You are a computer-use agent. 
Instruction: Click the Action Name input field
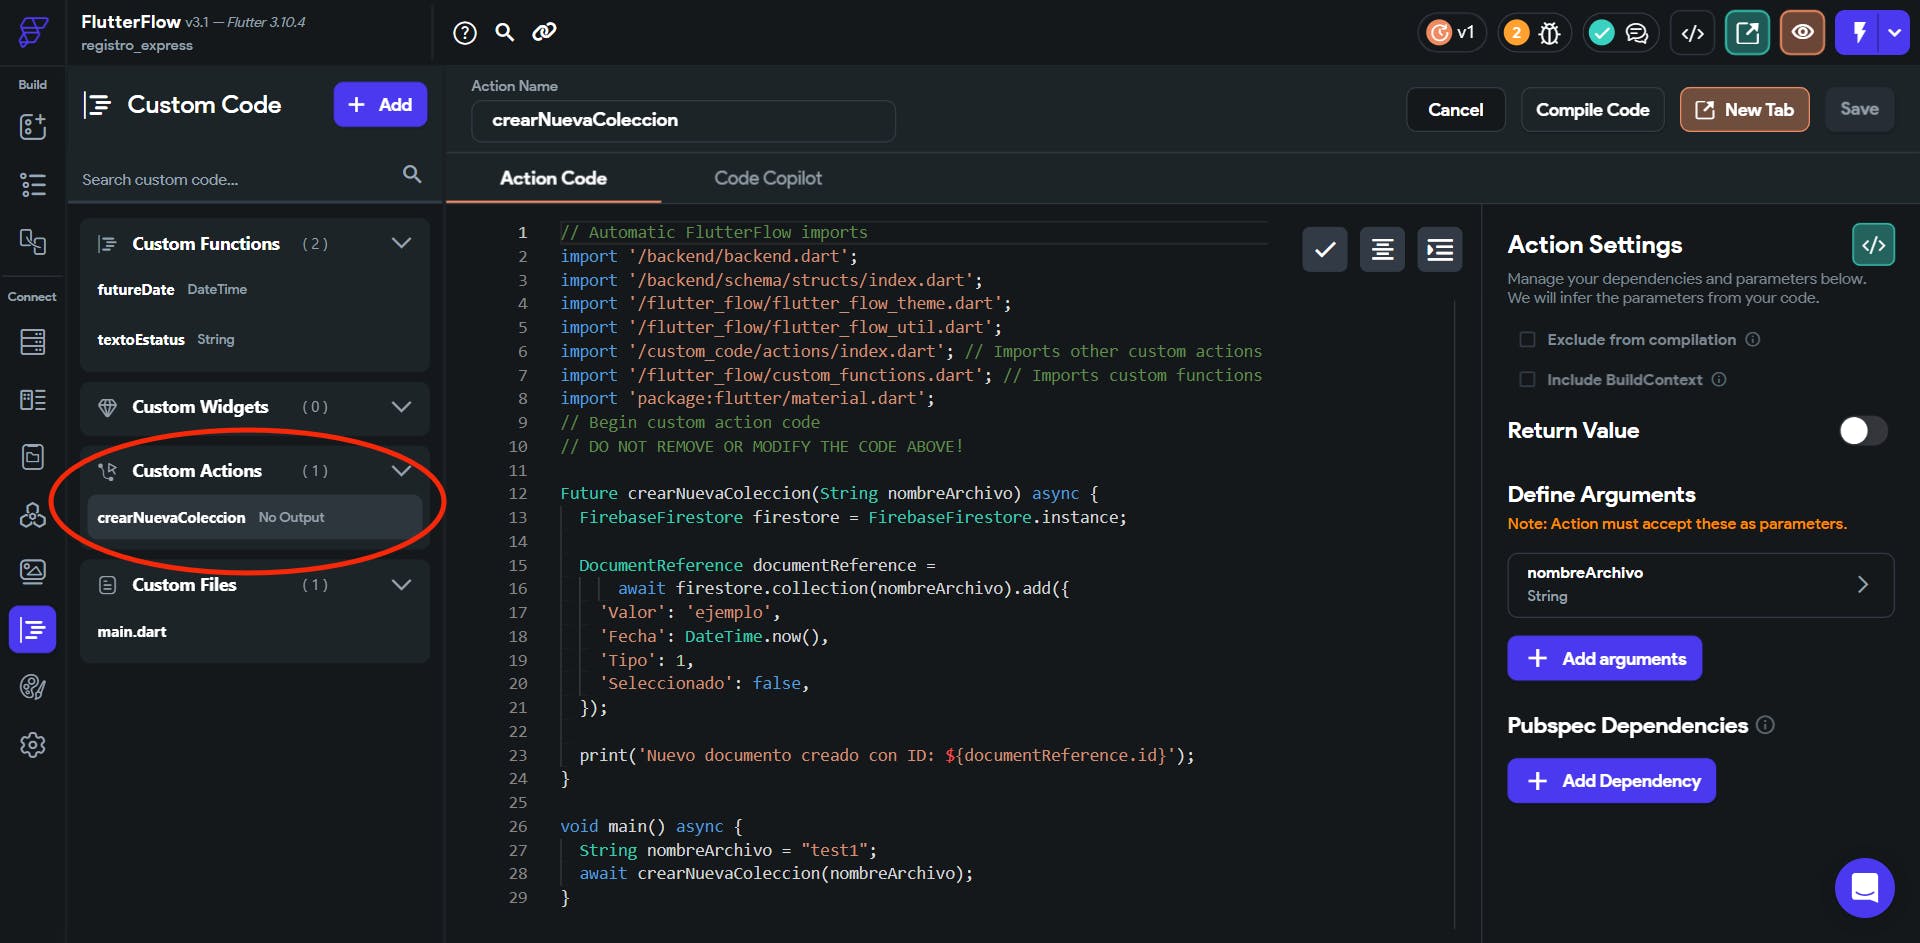point(683,120)
